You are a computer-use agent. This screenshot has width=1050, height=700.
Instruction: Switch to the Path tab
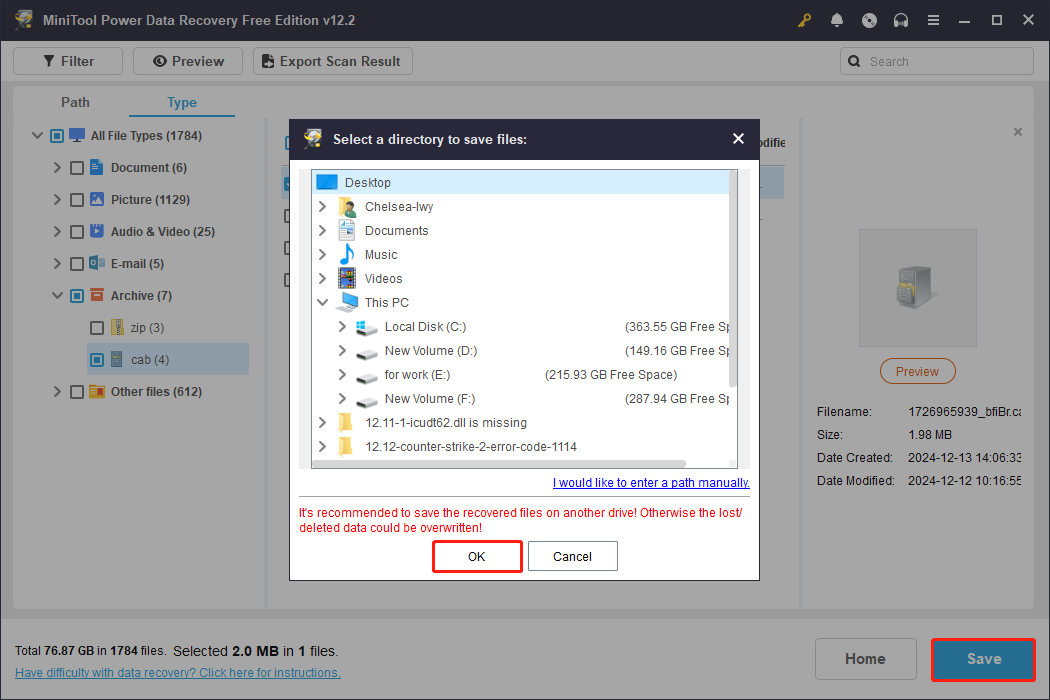tap(75, 102)
